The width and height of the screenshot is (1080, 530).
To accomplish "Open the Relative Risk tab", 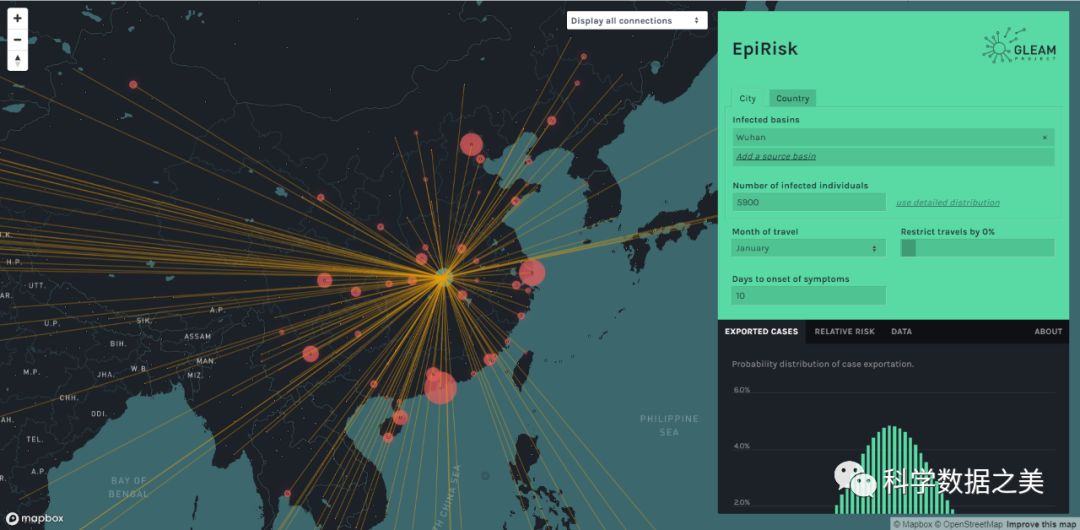I will pyautogui.click(x=844, y=332).
